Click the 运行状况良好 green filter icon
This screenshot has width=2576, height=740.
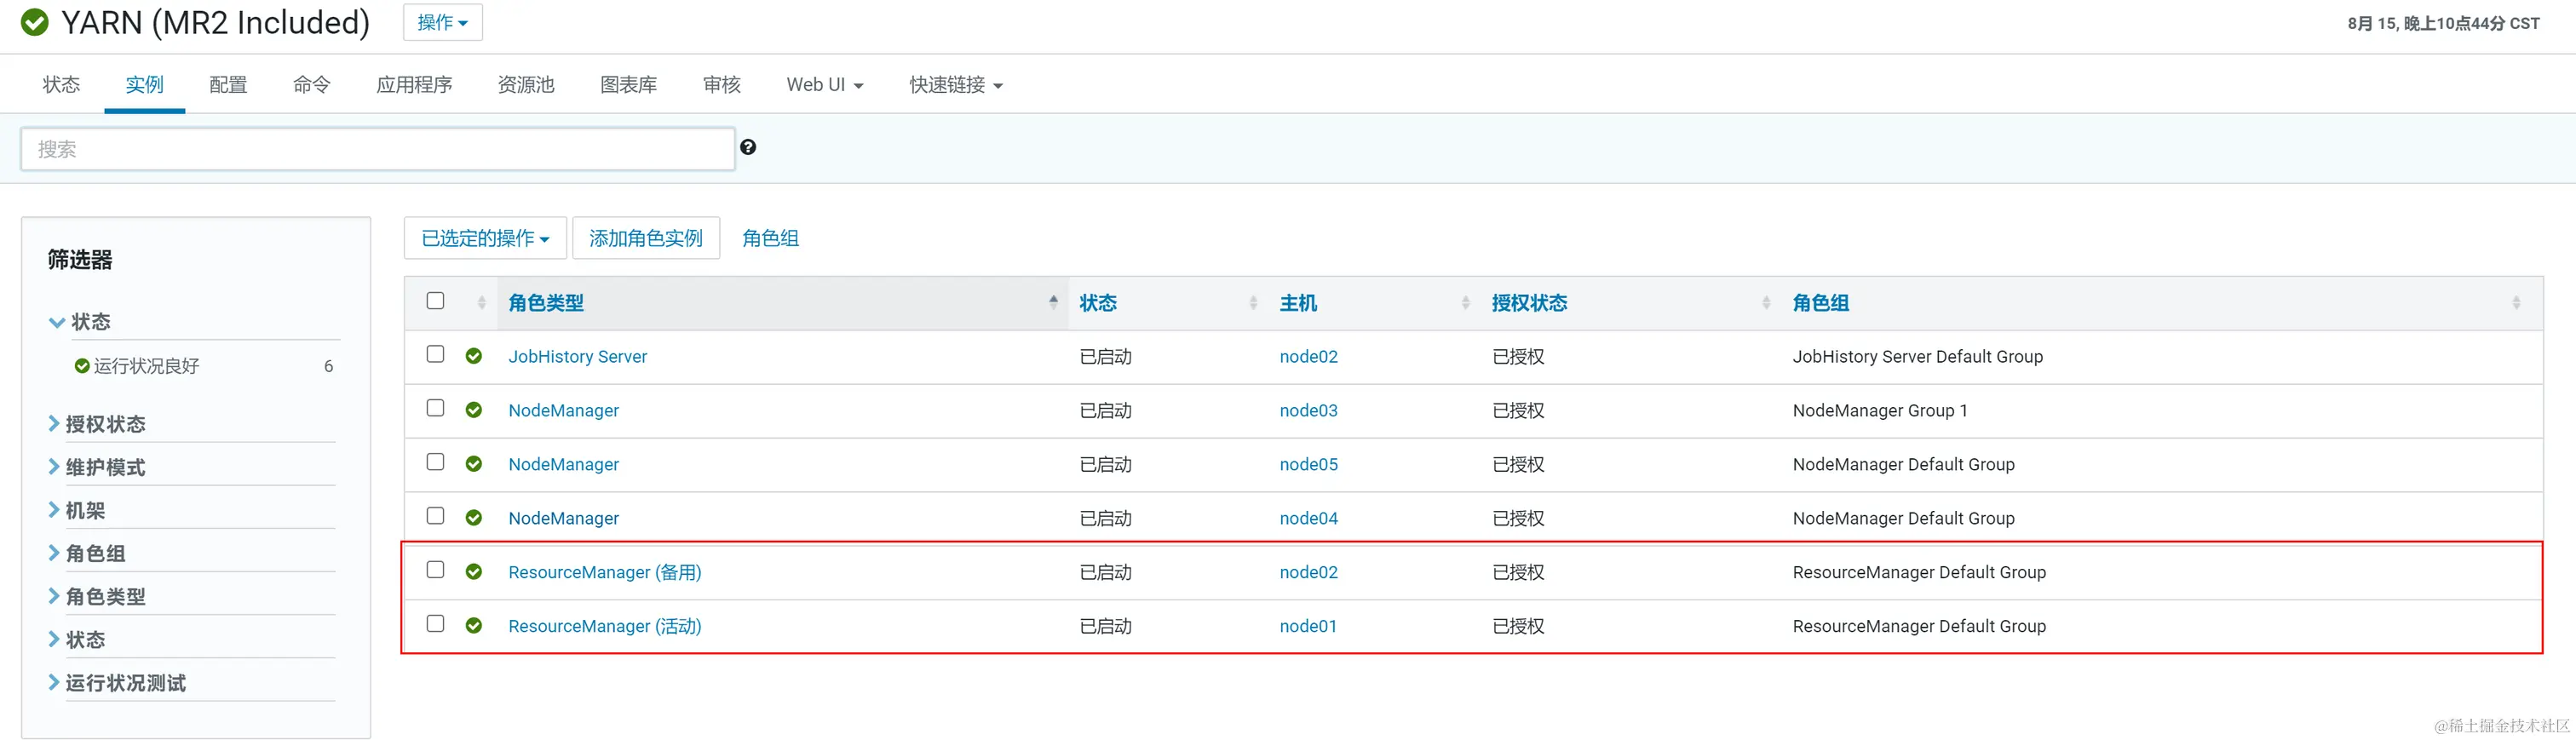coord(82,366)
